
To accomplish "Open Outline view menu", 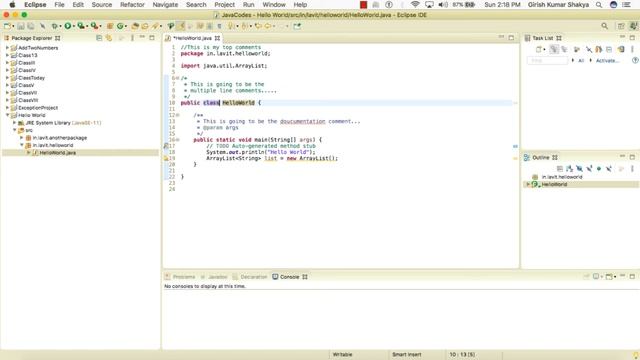I will [x=632, y=169].
